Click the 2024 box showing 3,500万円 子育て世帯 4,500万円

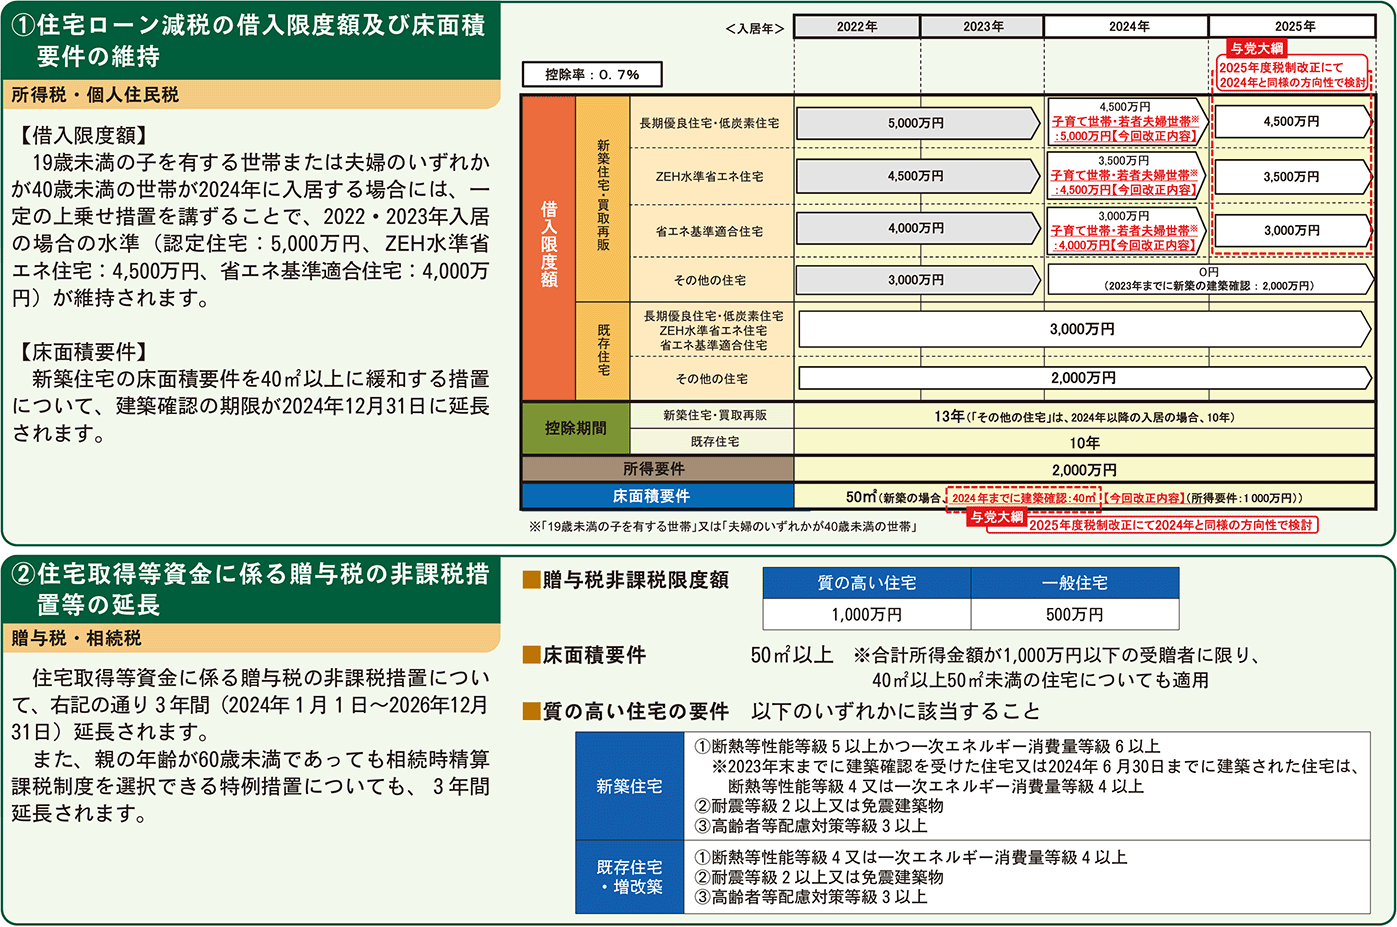coord(1126,175)
